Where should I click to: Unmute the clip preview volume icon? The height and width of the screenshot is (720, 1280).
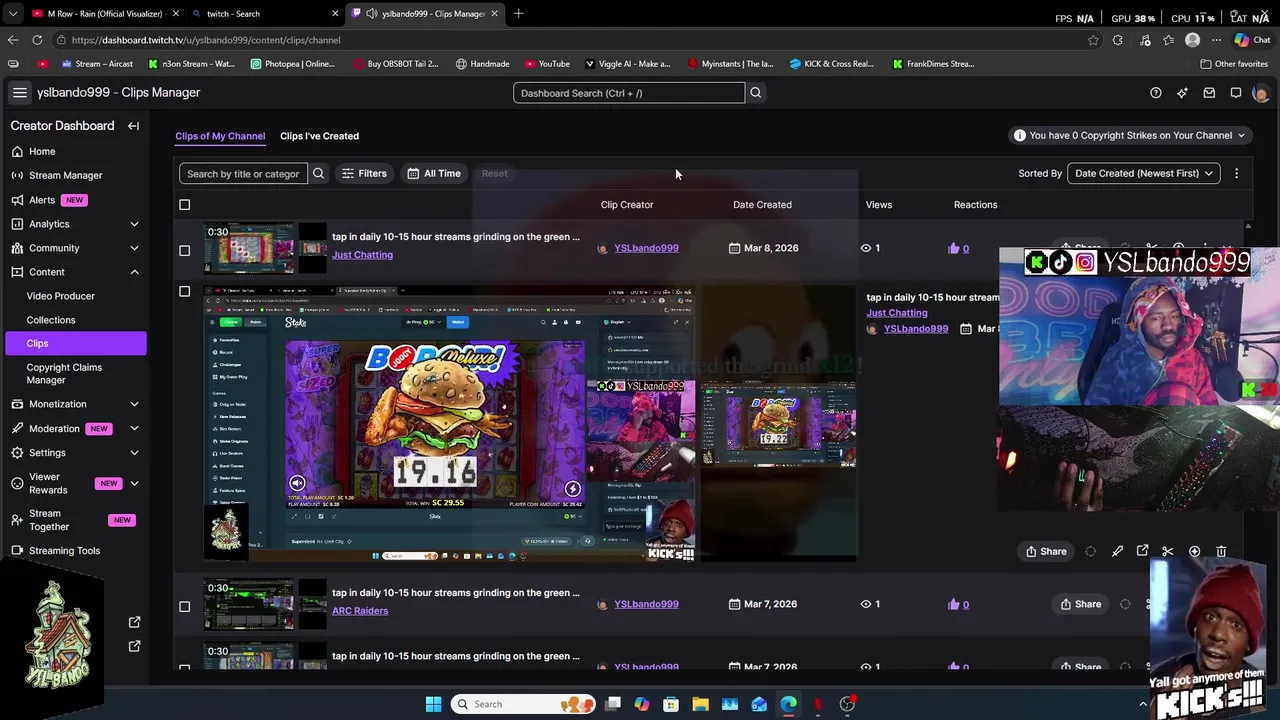pos(297,483)
